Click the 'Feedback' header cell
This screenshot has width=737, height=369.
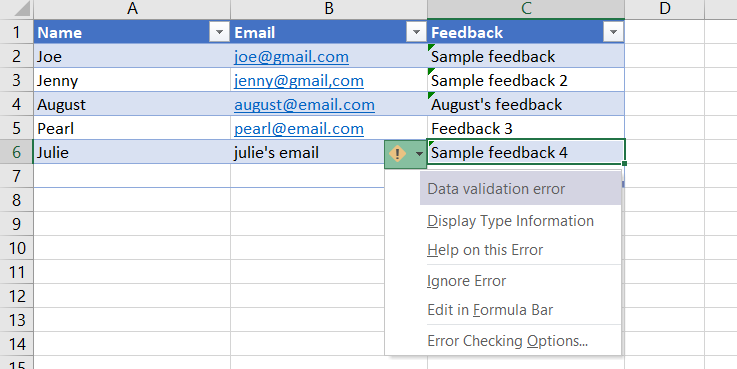click(526, 32)
